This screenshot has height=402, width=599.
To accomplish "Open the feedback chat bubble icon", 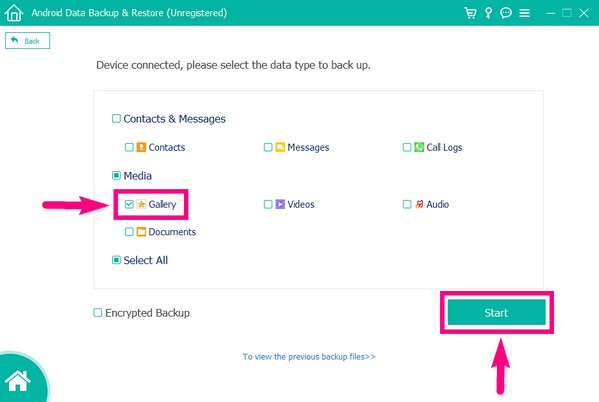I will click(506, 13).
